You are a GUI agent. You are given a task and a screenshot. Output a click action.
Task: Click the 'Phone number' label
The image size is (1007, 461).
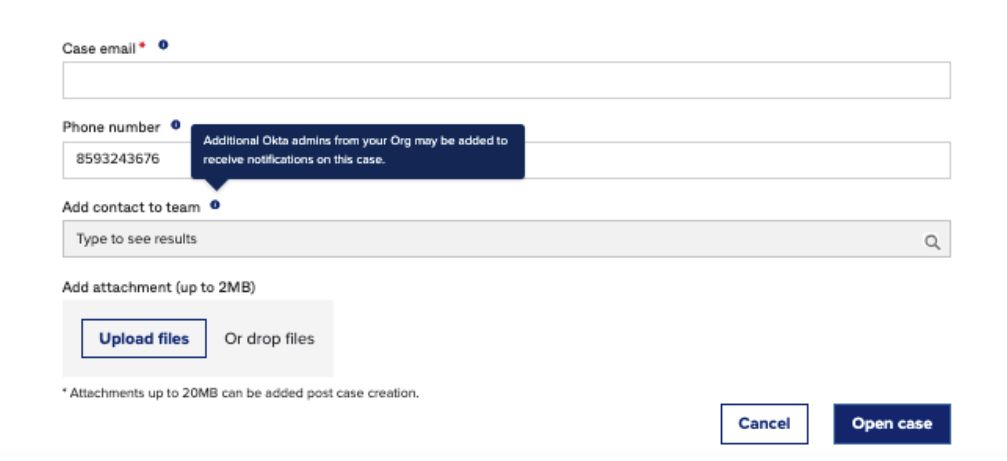click(x=111, y=128)
